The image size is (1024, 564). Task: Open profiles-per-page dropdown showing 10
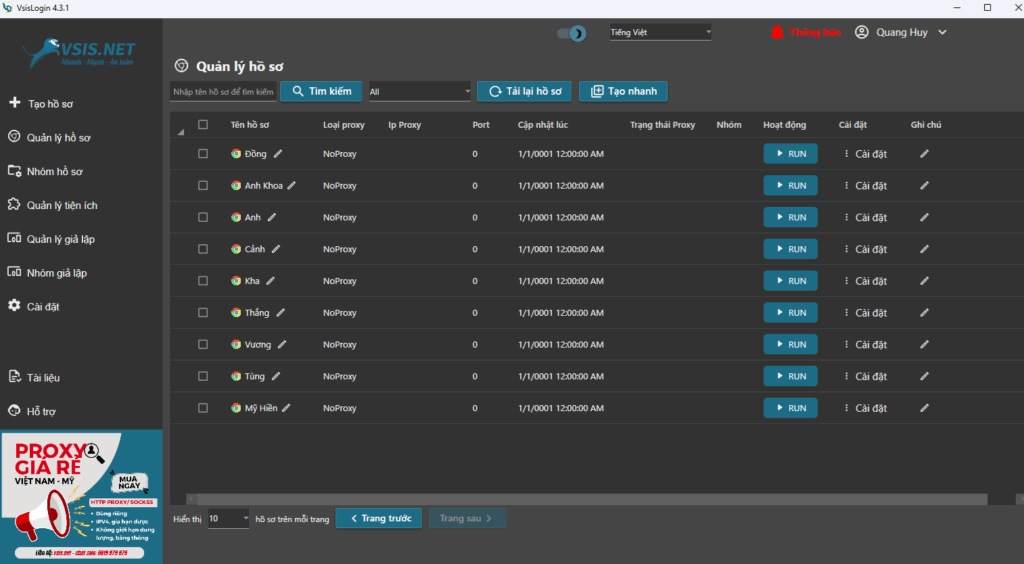coord(229,518)
